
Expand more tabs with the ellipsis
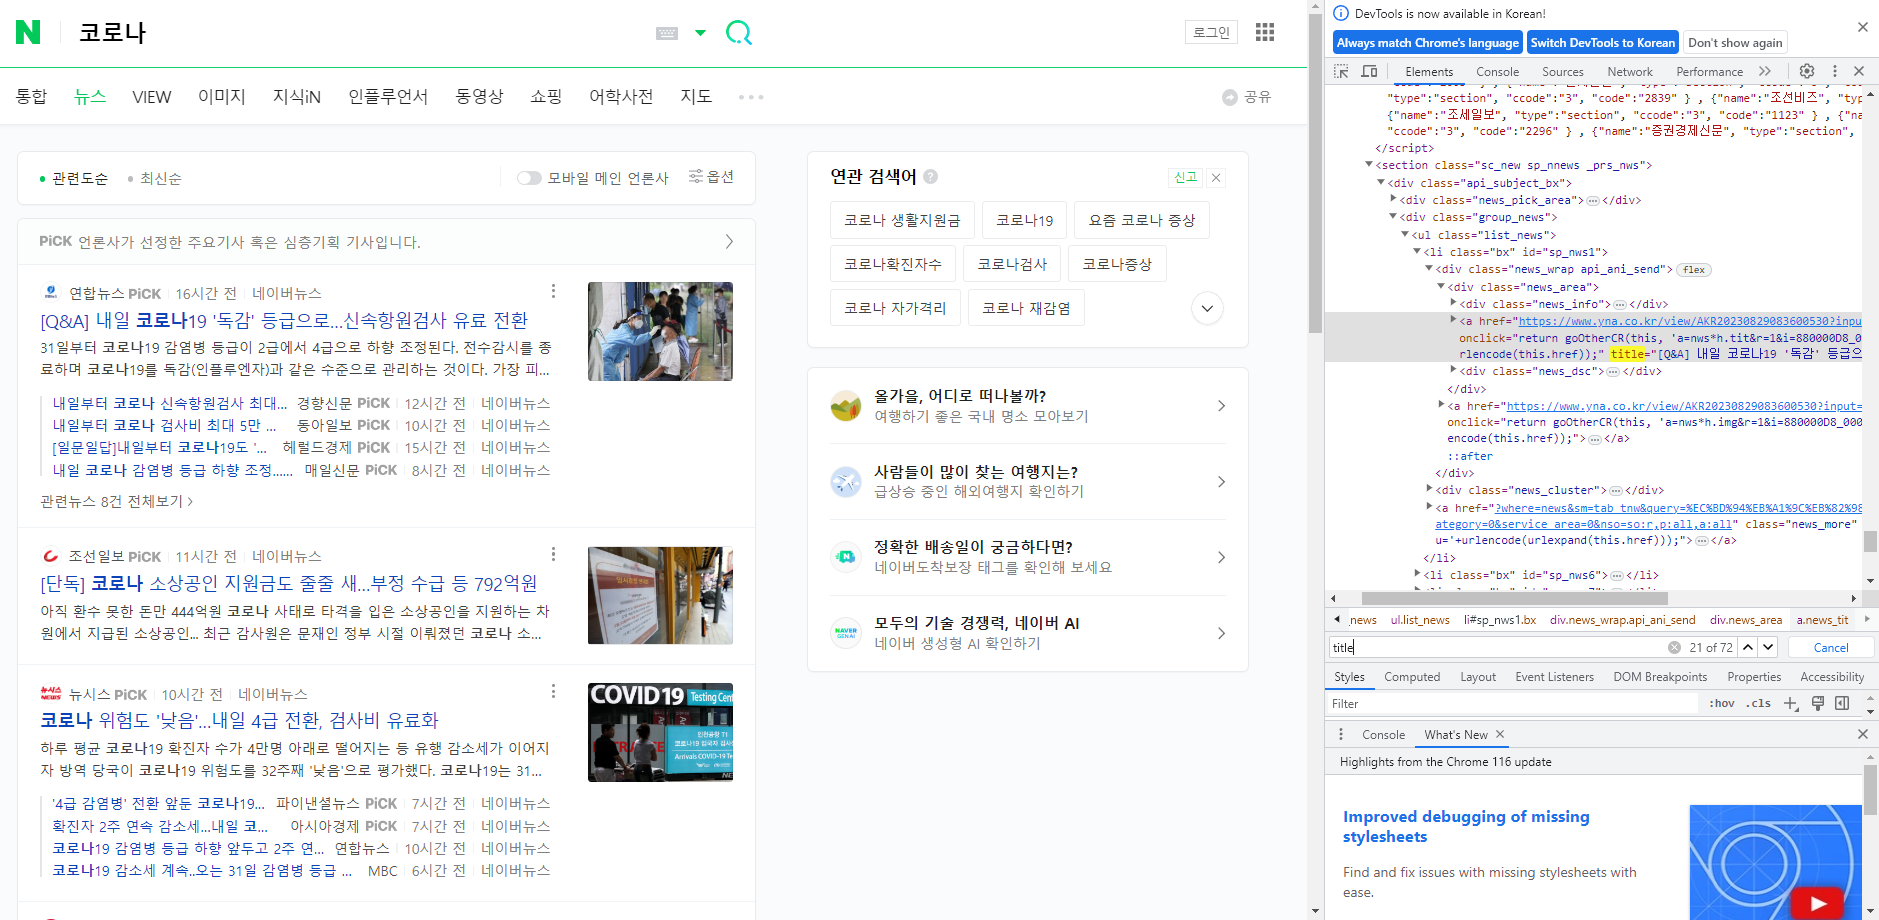coord(751,97)
